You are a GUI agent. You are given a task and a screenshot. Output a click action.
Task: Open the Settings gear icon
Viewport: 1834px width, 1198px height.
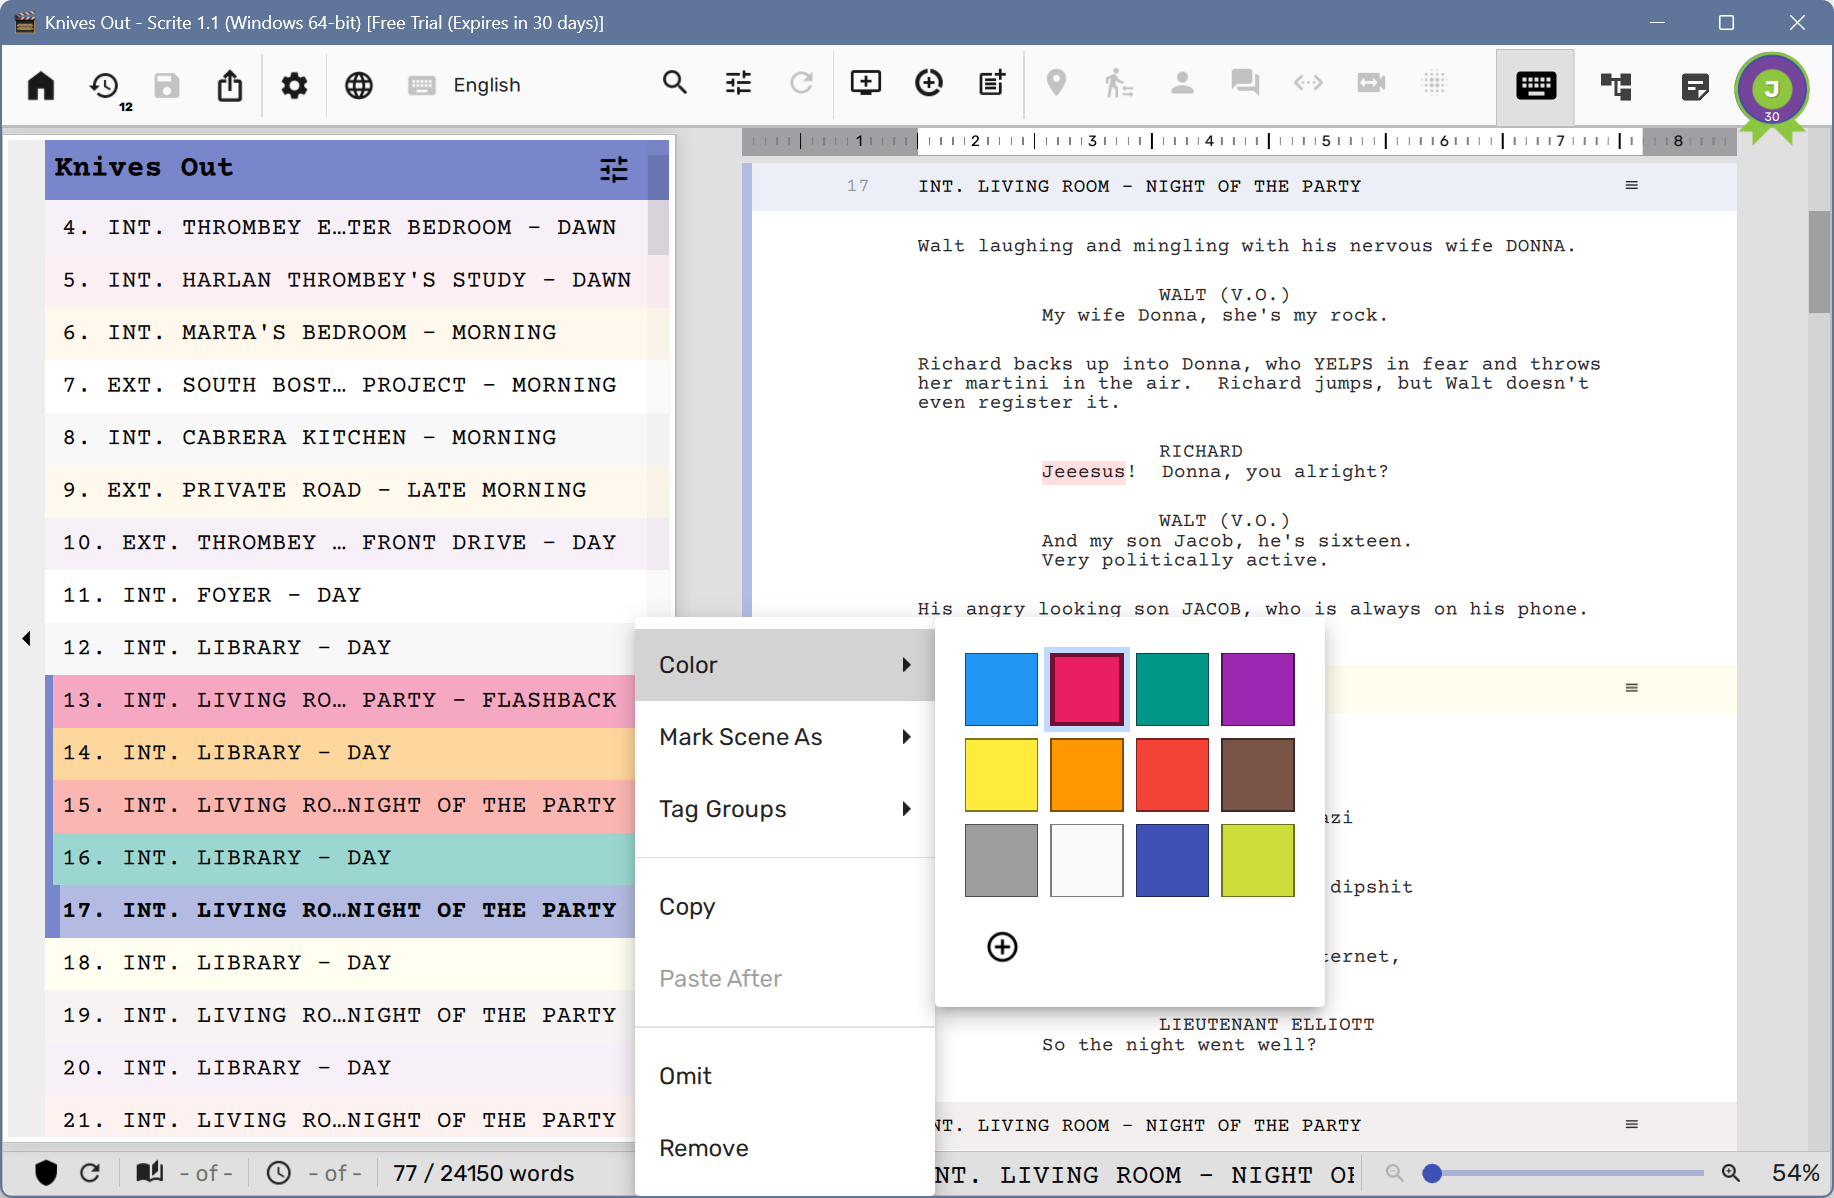[x=294, y=85]
